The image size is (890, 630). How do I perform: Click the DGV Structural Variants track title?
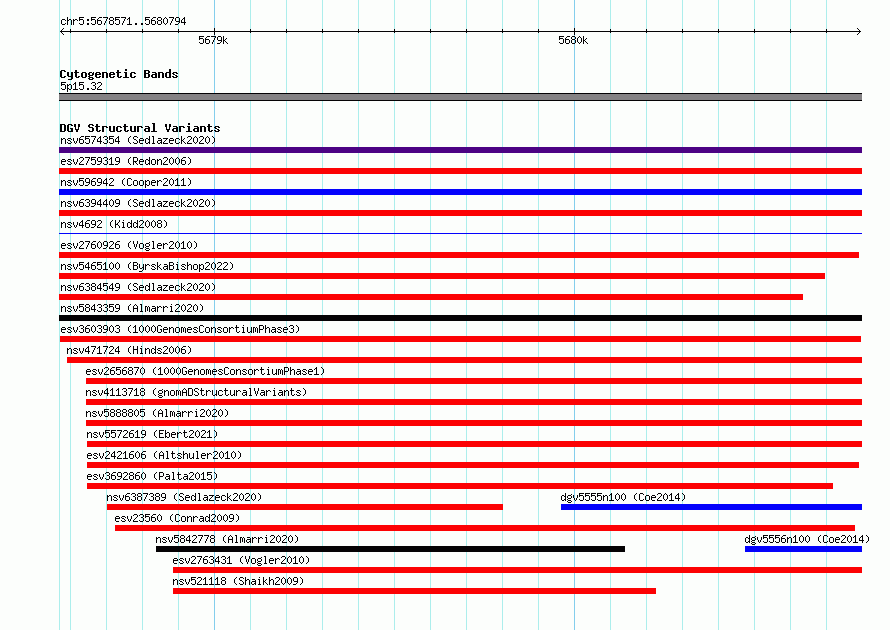click(140, 128)
